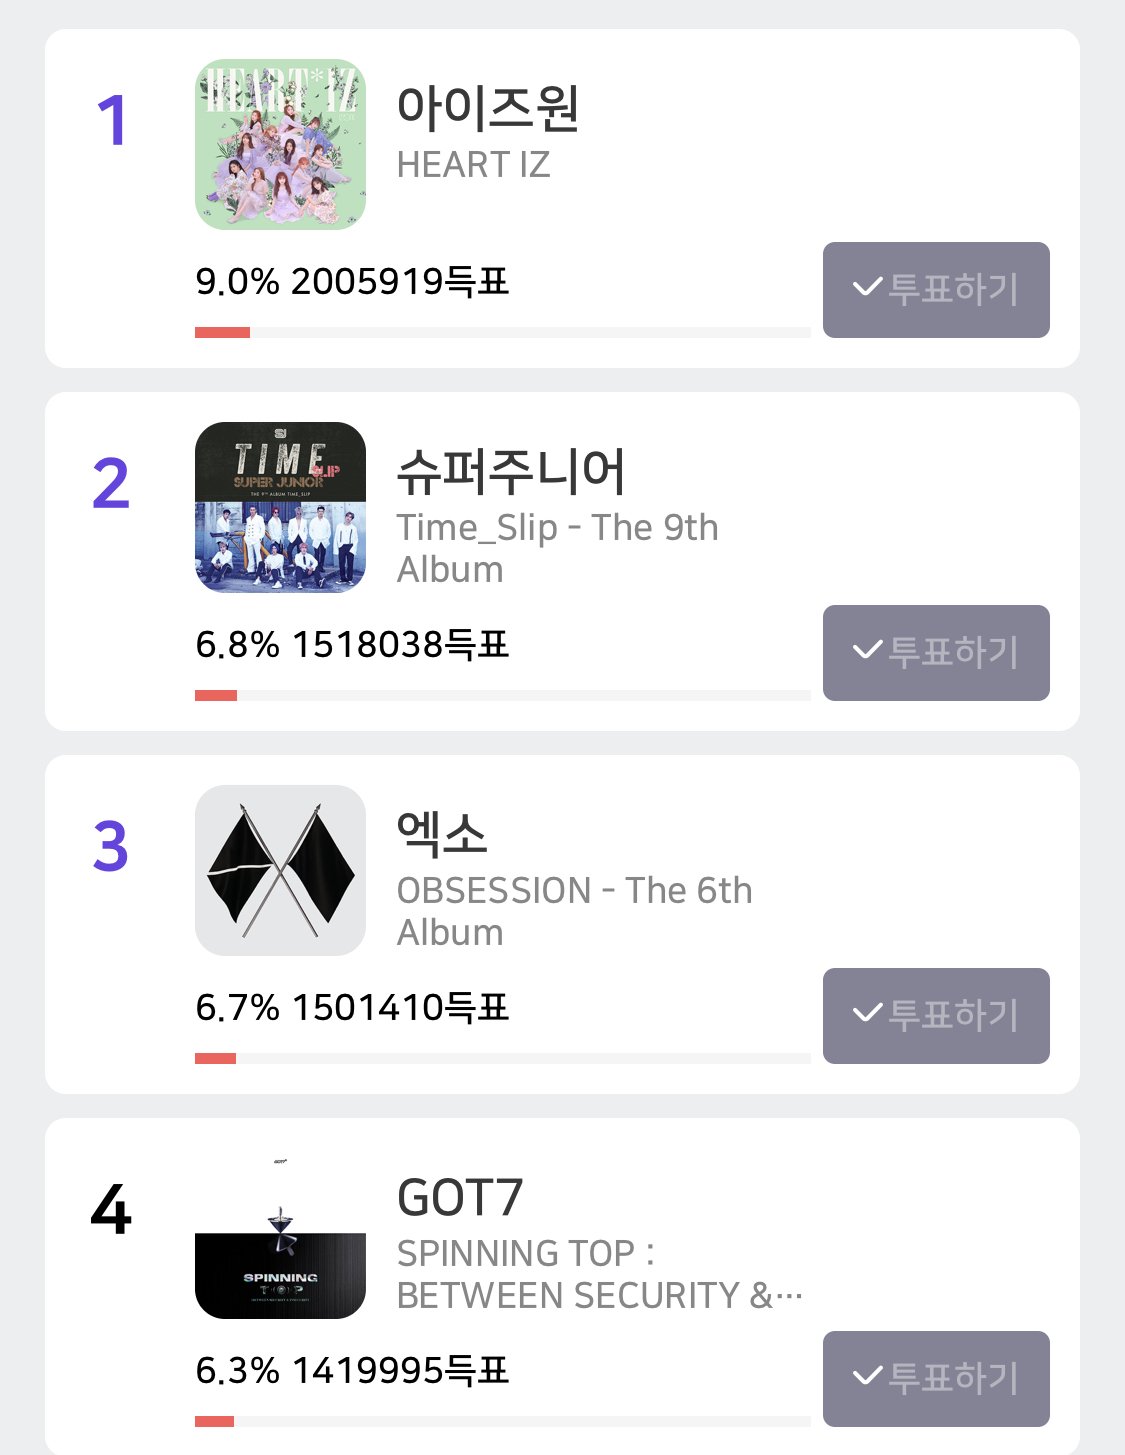Click the rank number 1 badge
The image size is (1125, 1455).
tap(111, 122)
